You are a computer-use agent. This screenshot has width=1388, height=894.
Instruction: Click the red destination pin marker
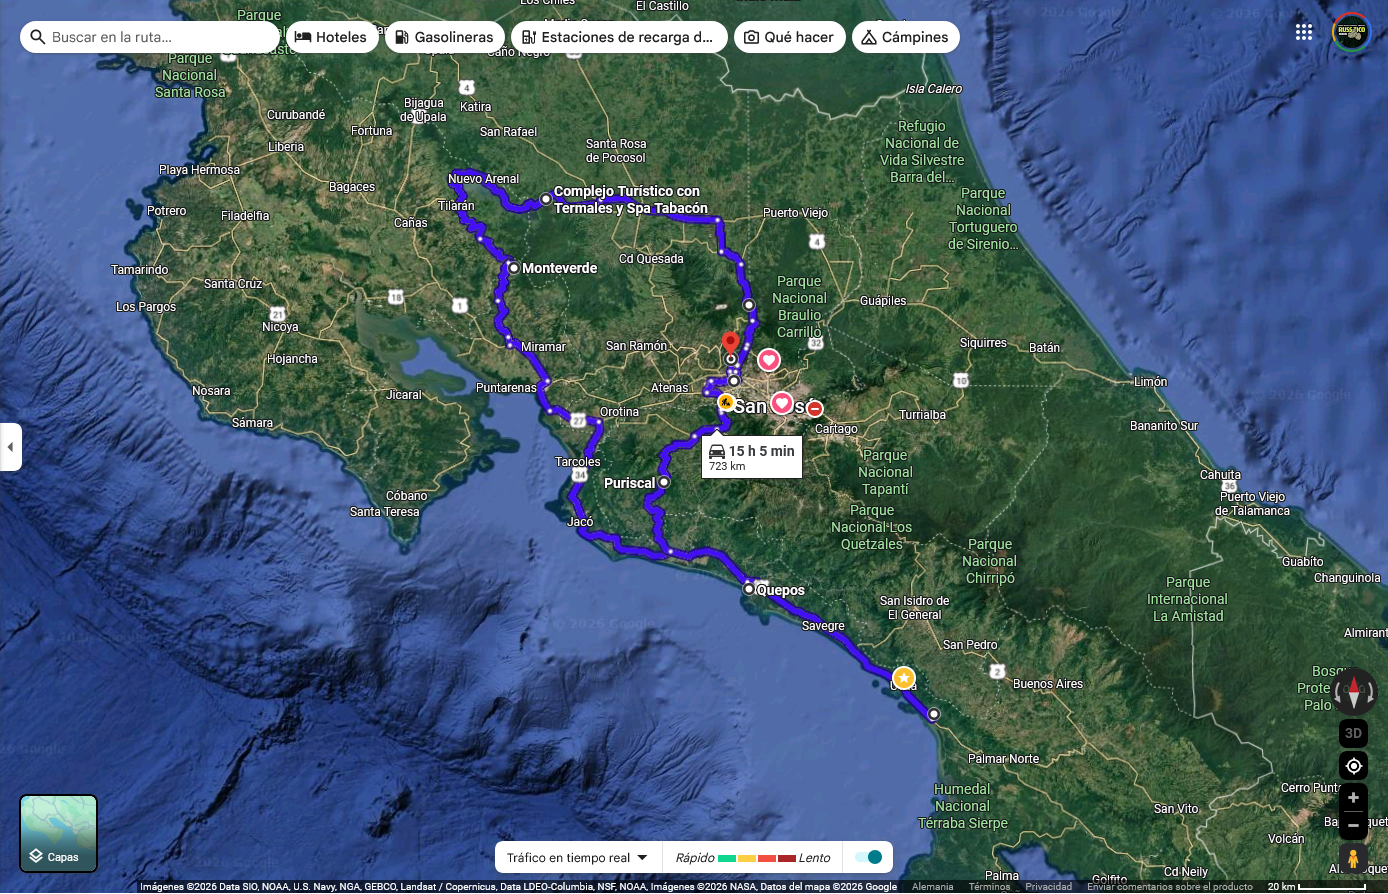click(730, 343)
